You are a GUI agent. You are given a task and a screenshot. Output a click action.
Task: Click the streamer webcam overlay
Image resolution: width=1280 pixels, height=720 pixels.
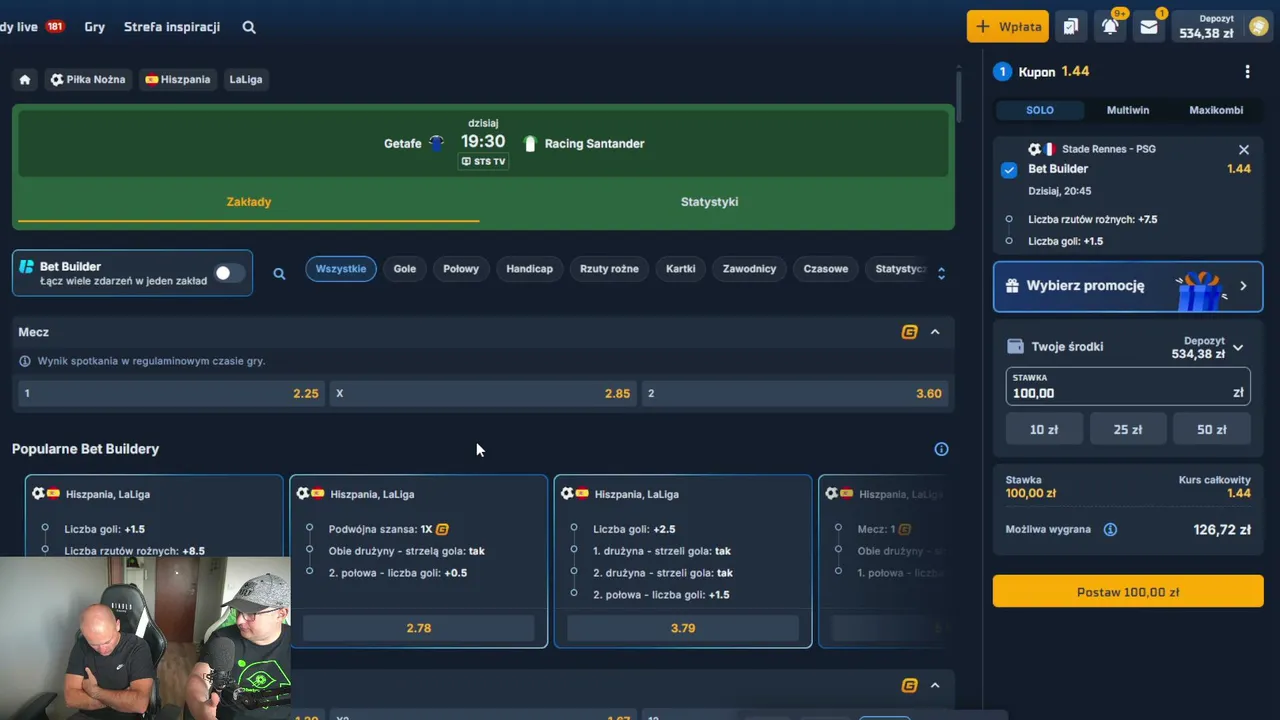point(145,638)
